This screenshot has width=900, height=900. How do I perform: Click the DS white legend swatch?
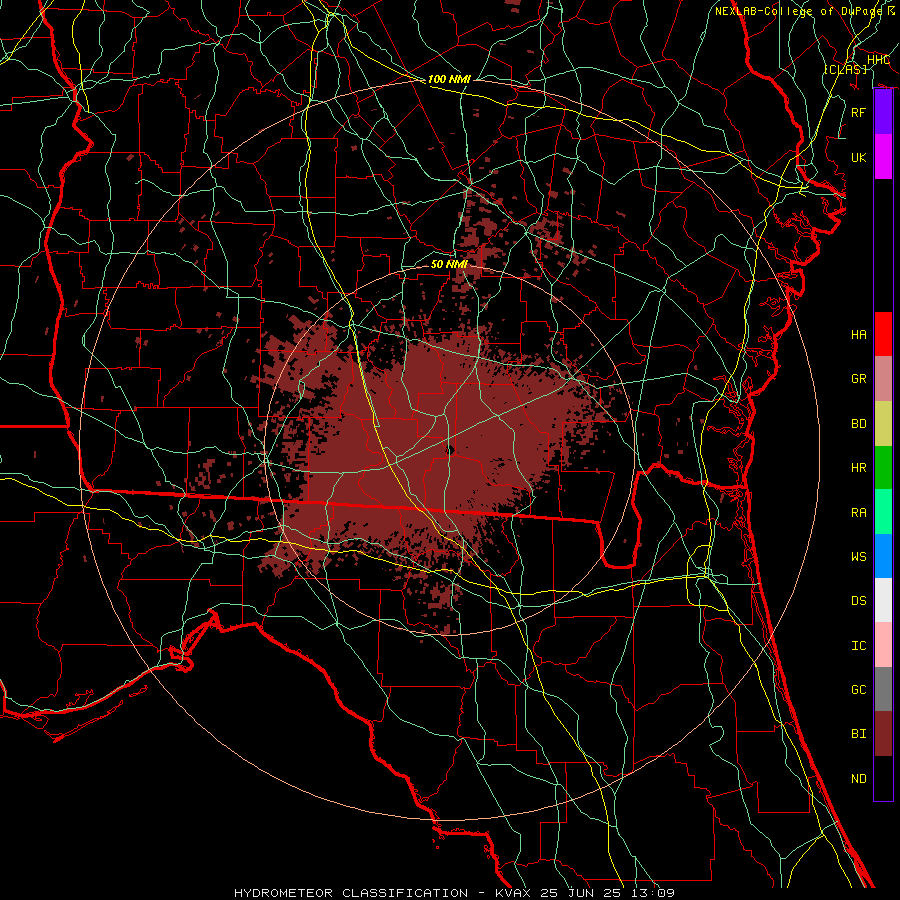tap(883, 600)
